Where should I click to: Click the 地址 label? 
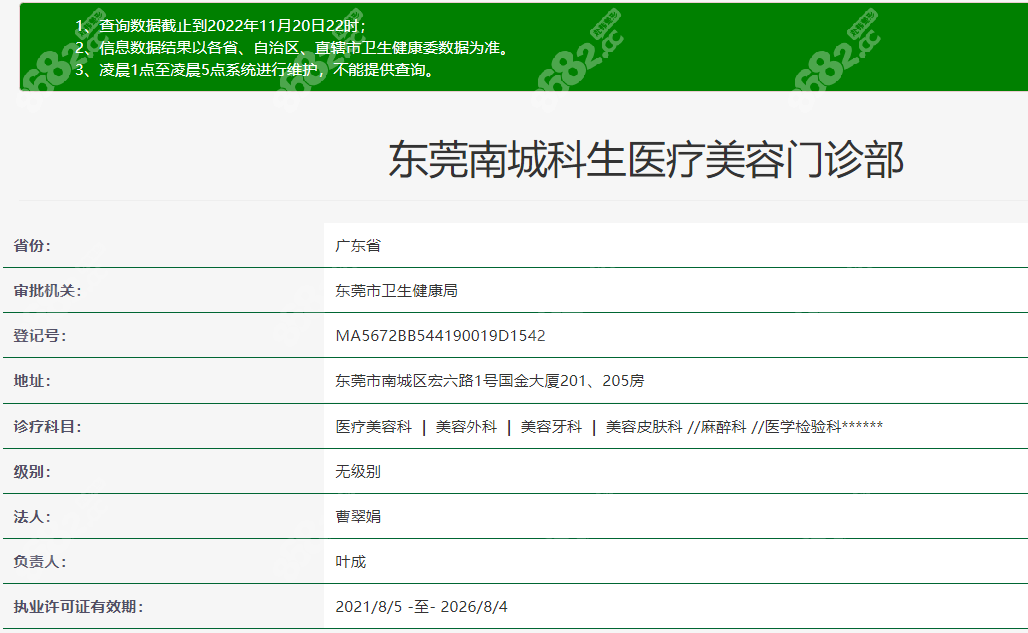32,381
